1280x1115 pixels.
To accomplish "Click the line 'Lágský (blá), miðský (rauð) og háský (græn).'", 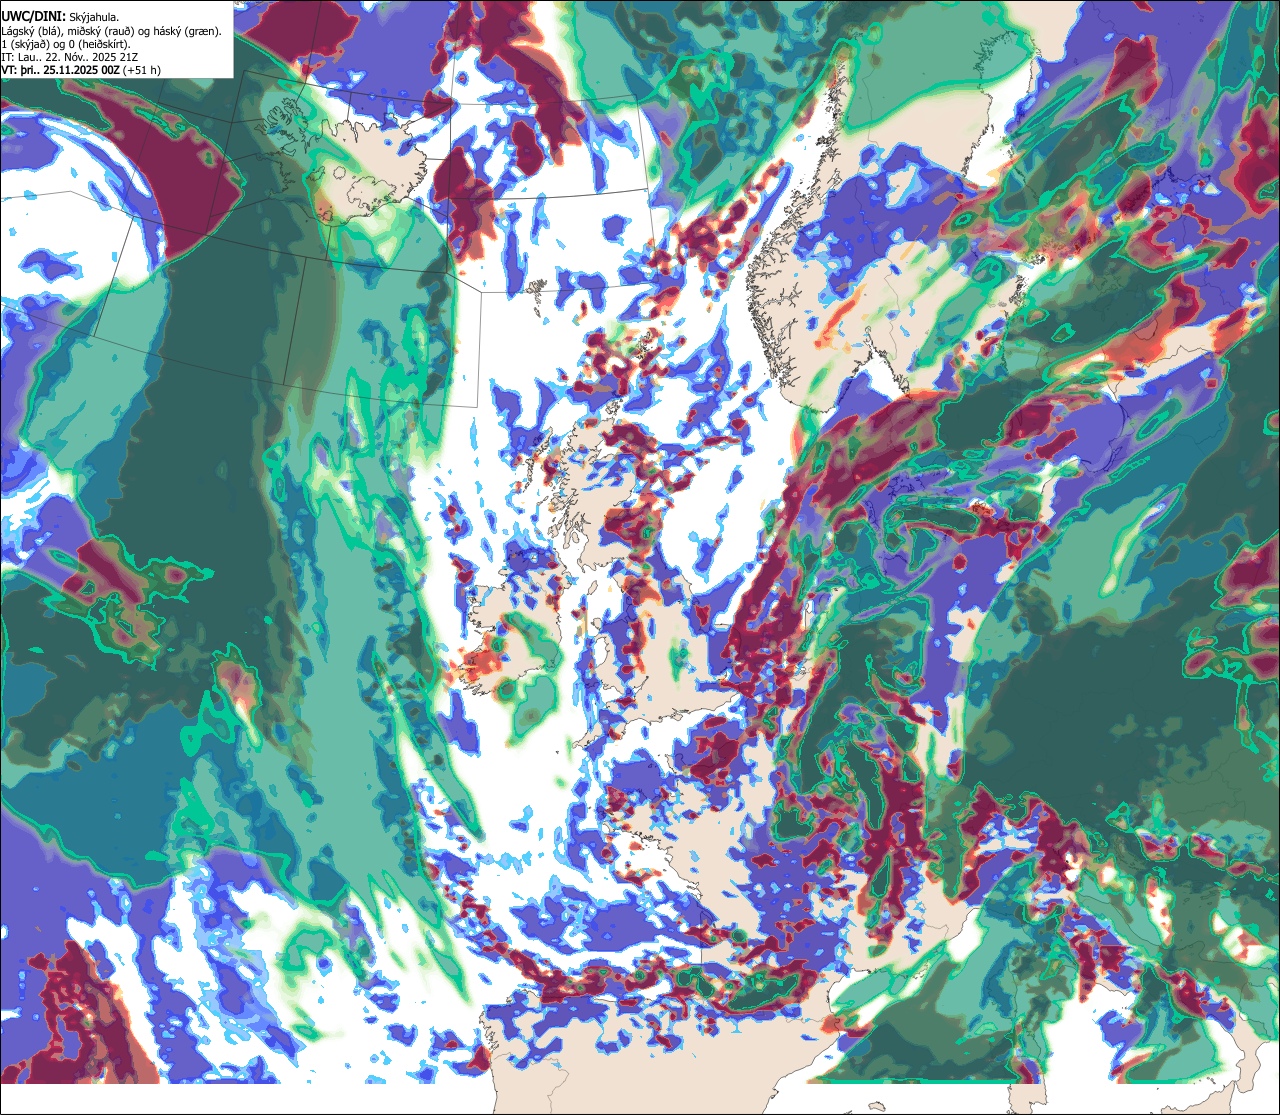I will click(x=112, y=31).
